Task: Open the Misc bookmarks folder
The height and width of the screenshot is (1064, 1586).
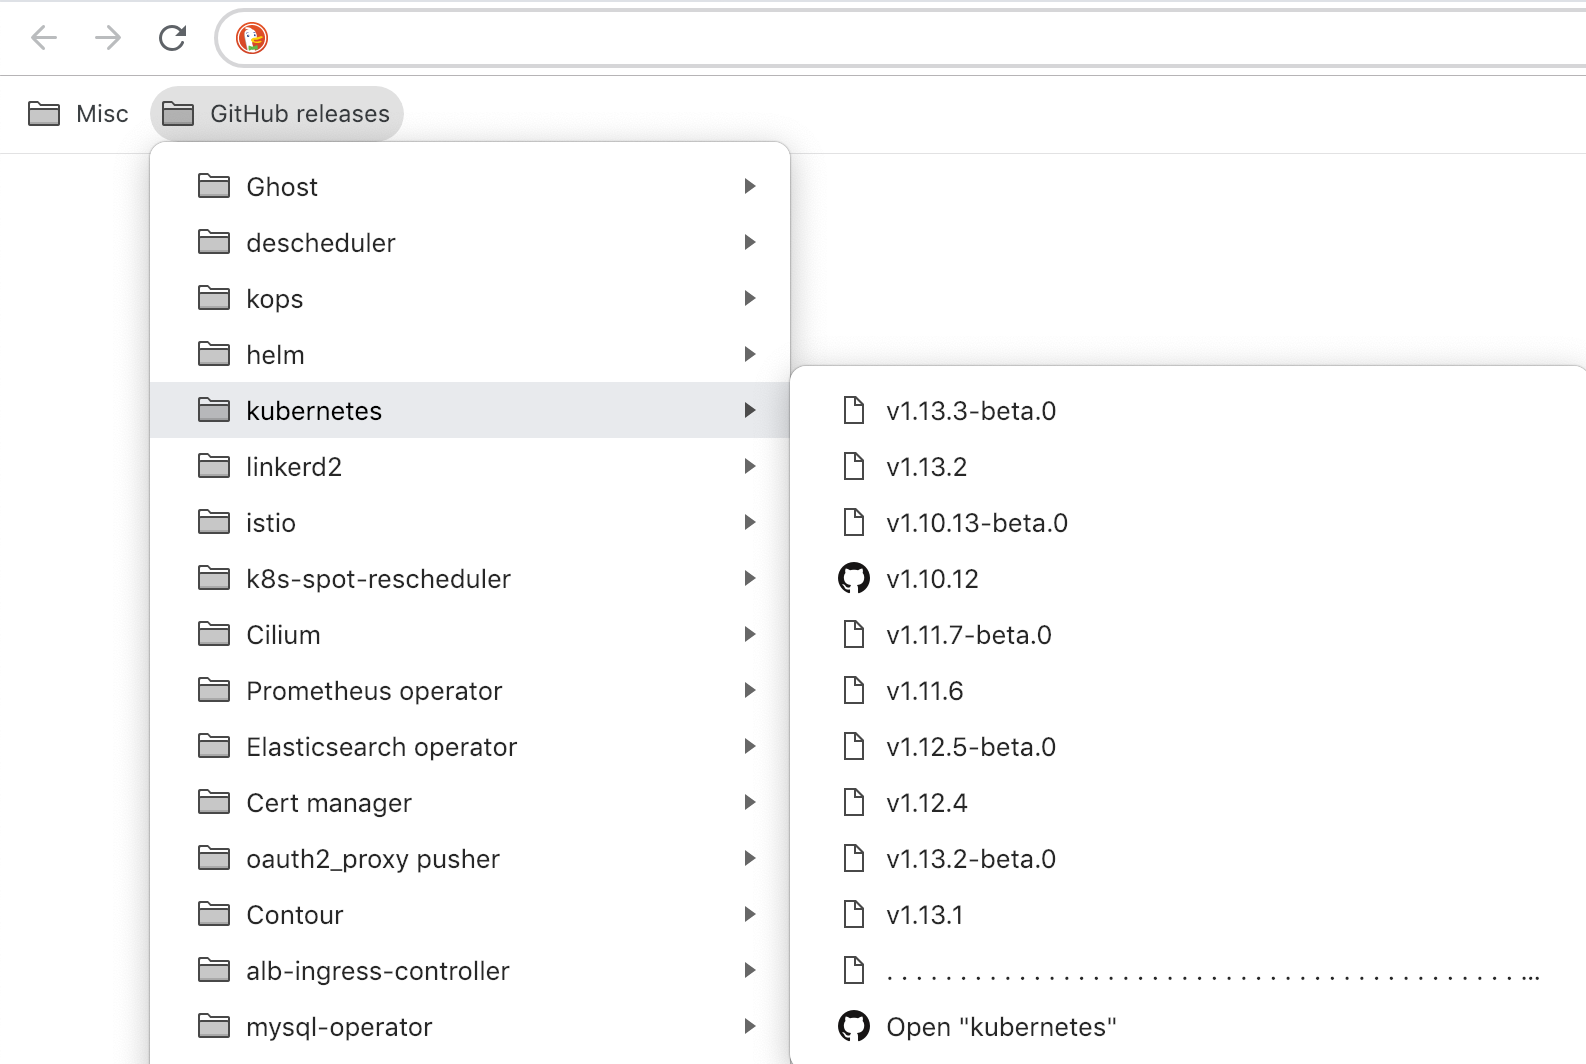Action: pos(78,114)
